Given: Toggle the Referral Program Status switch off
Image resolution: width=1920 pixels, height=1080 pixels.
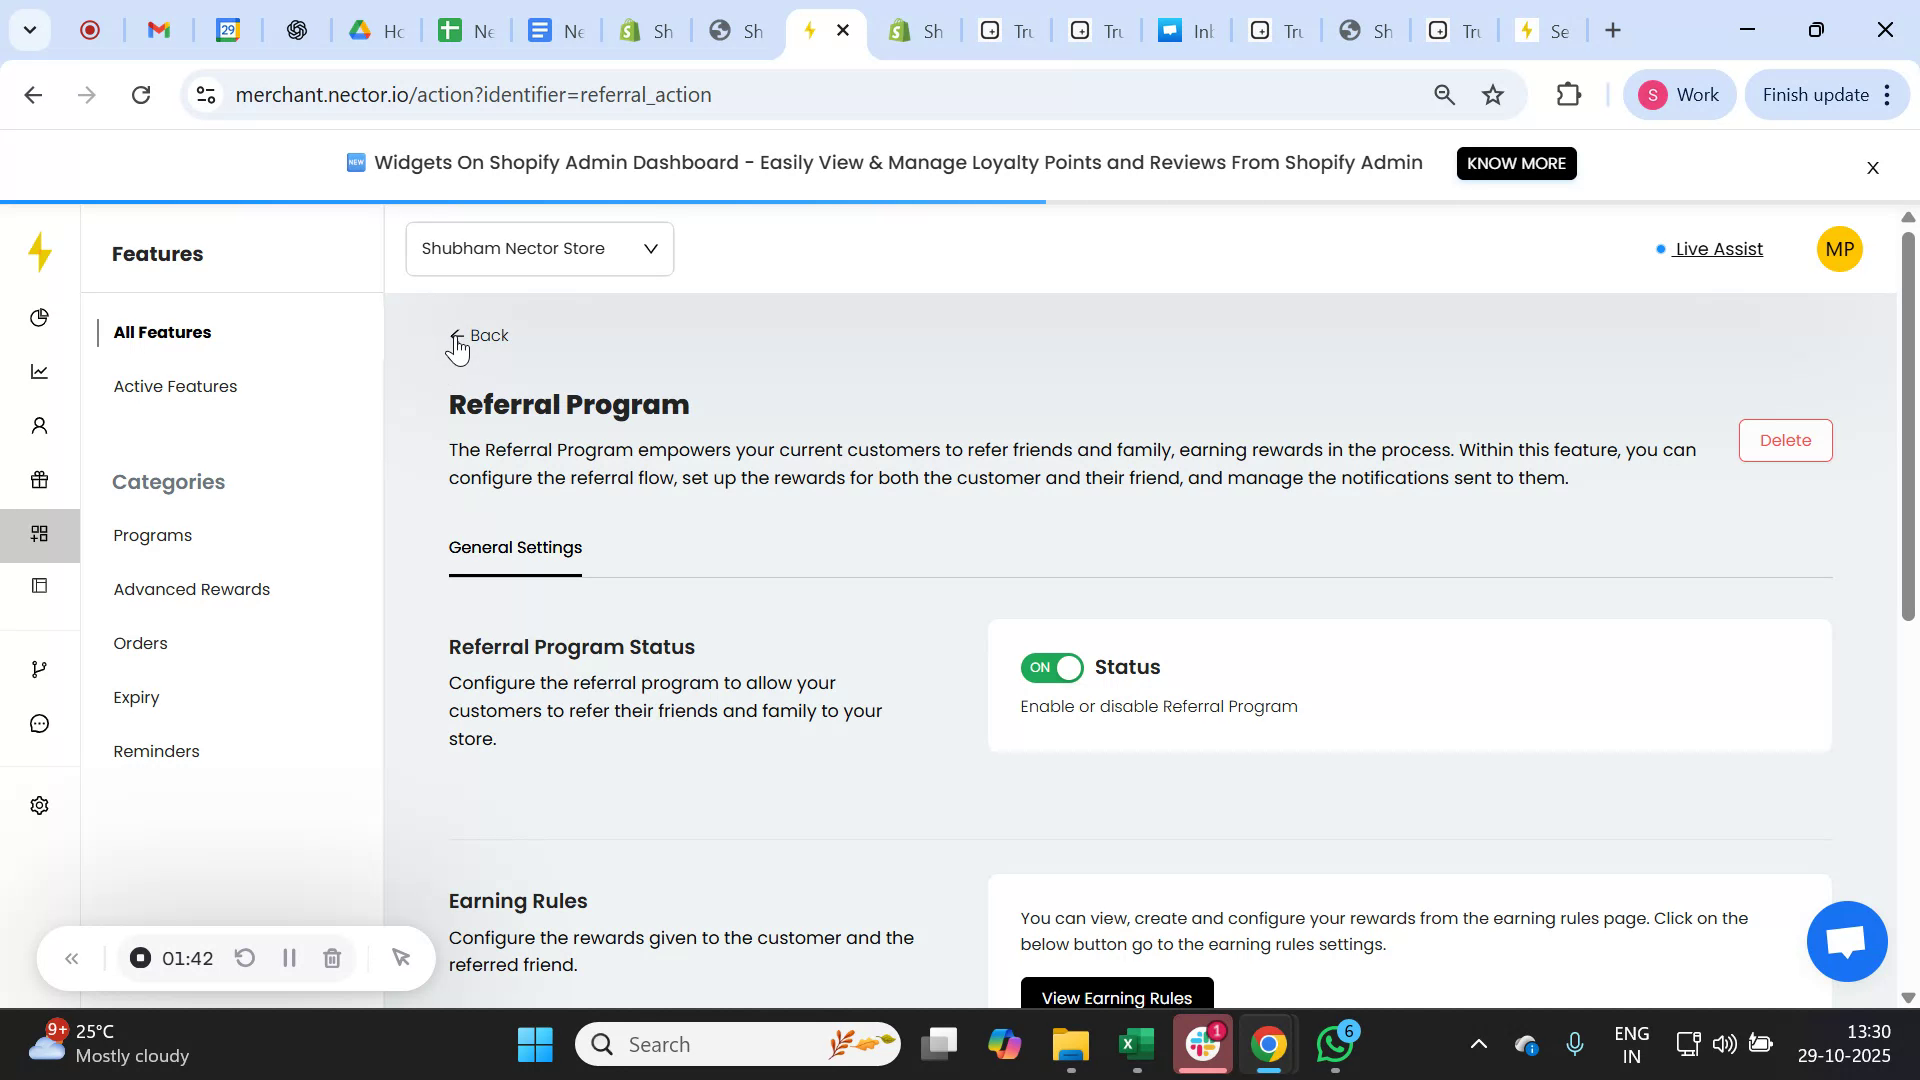Looking at the screenshot, I should pyautogui.click(x=1052, y=667).
